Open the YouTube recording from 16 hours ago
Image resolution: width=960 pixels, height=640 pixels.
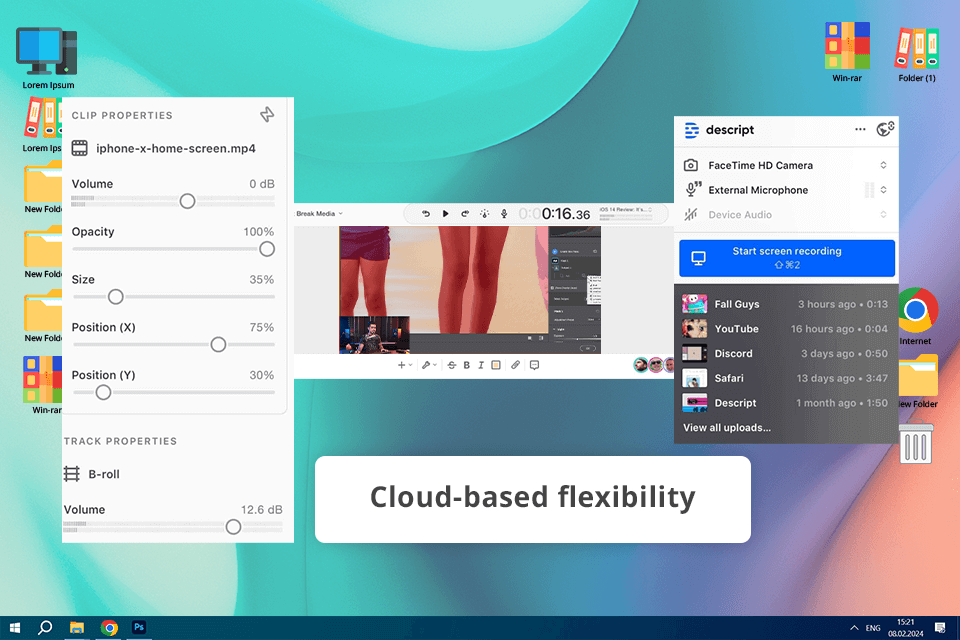click(x=784, y=329)
